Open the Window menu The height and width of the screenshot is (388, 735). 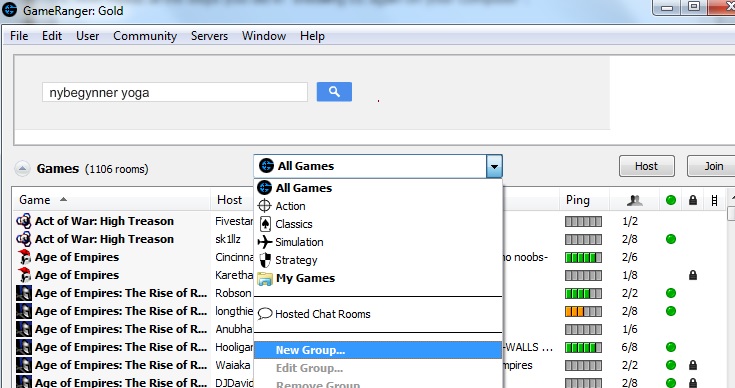(x=264, y=36)
